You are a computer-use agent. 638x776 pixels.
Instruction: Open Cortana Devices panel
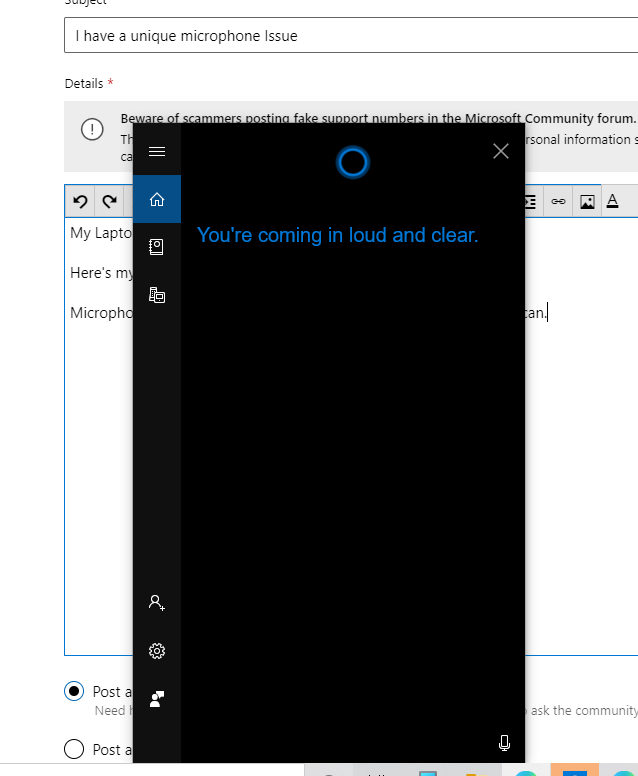coord(157,295)
